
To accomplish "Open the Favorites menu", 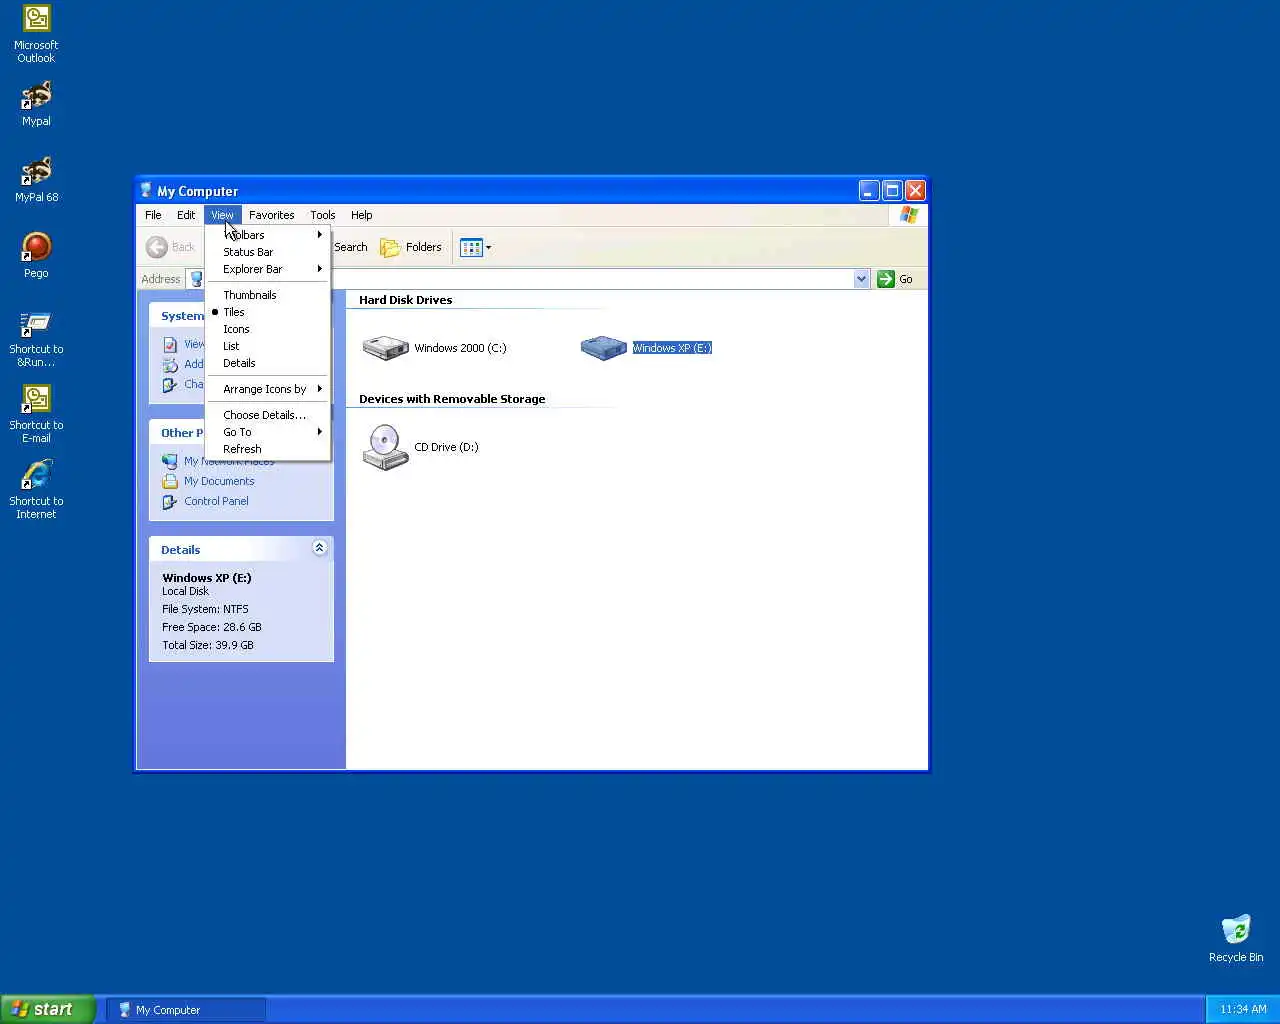I will tap(271, 215).
